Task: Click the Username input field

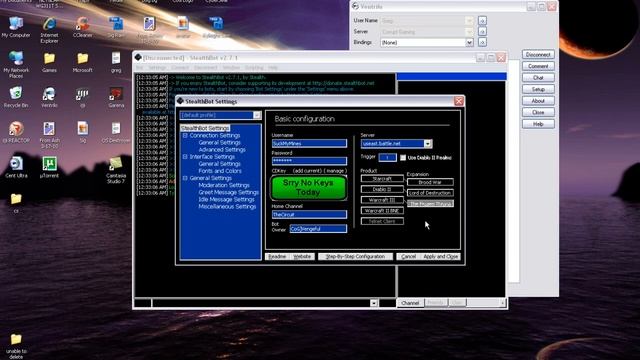Action: [309, 143]
